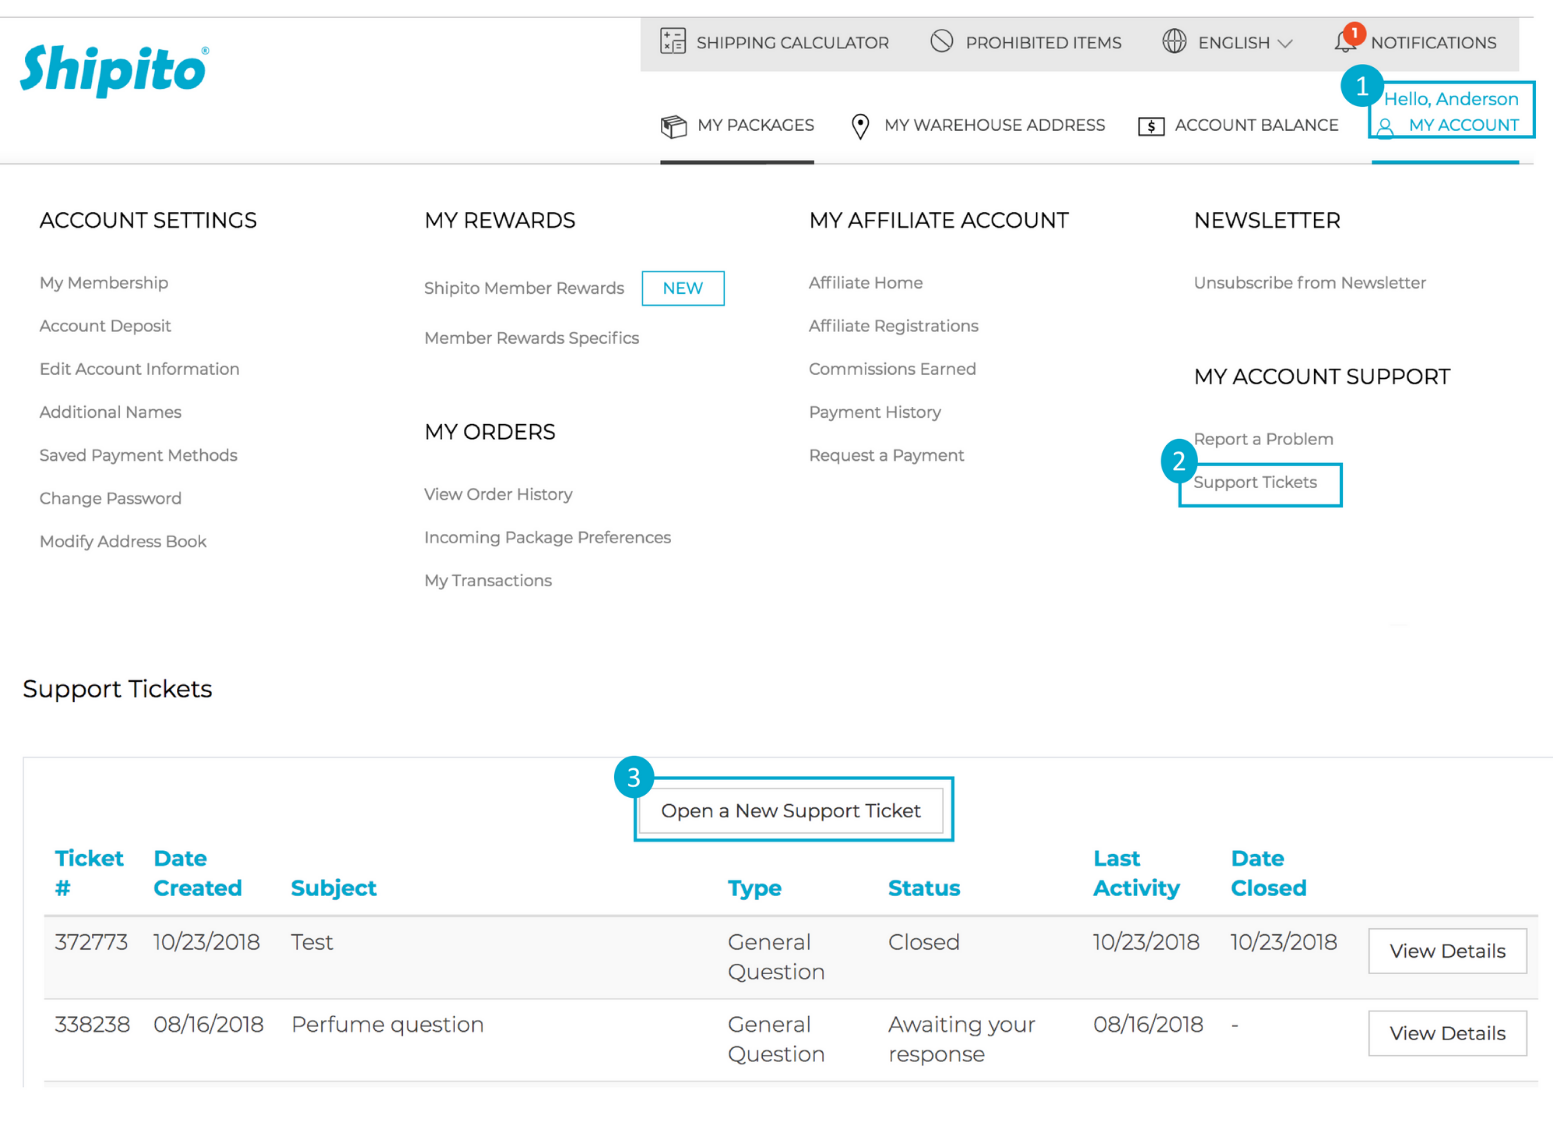Click the shipping calculator icon
Viewport: 1553px width, 1123px height.
click(x=673, y=42)
